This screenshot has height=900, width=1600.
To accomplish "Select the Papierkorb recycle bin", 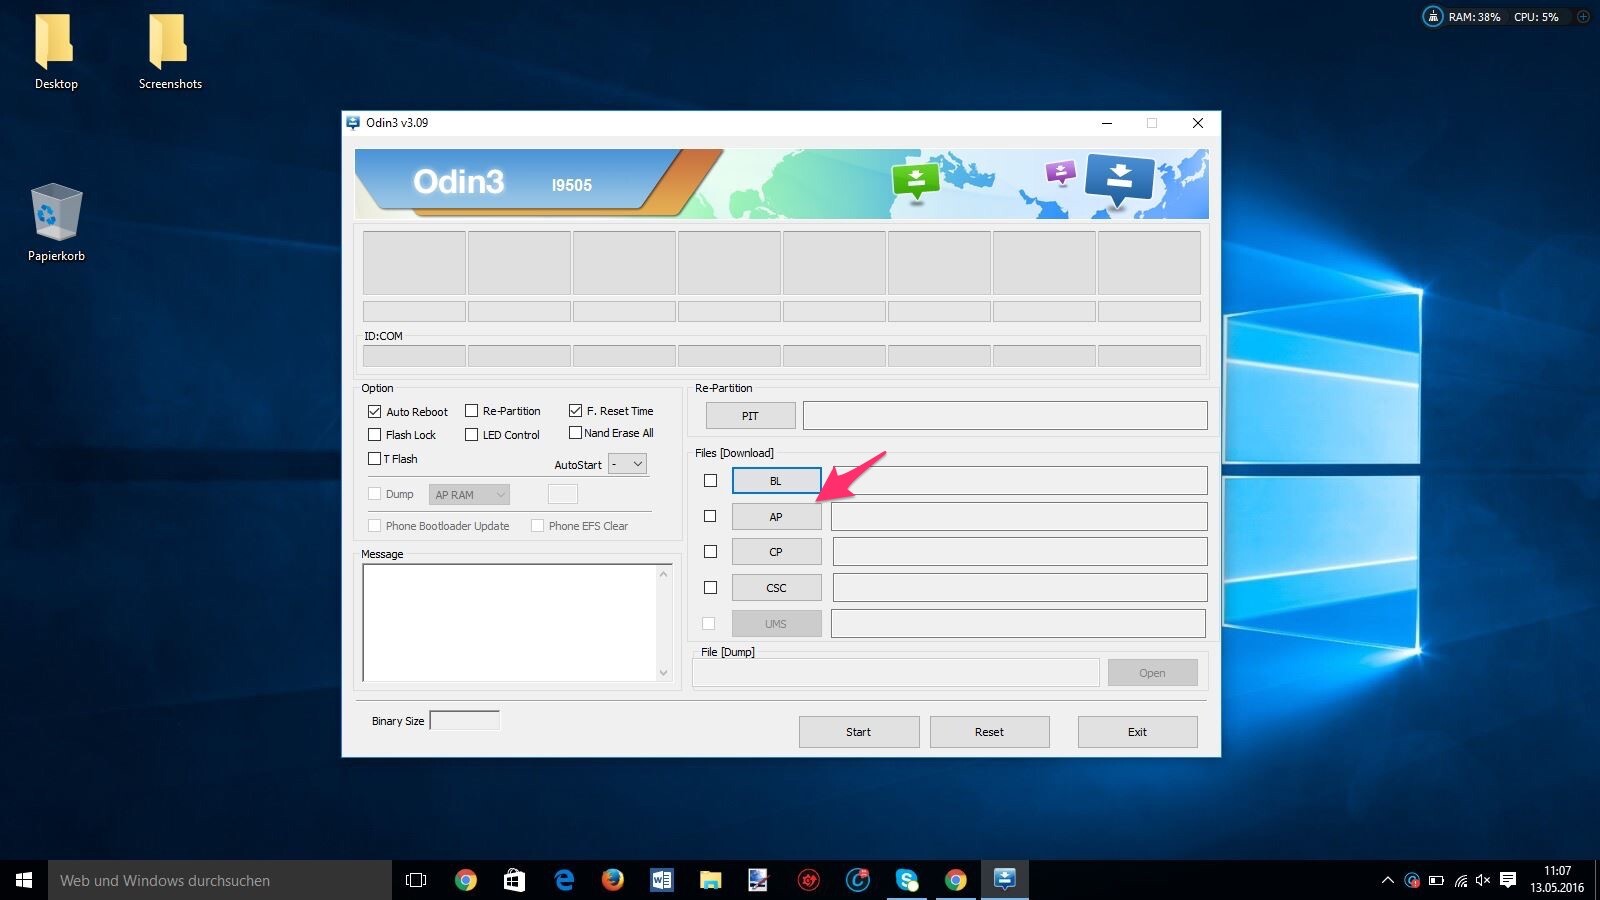I will (56, 223).
